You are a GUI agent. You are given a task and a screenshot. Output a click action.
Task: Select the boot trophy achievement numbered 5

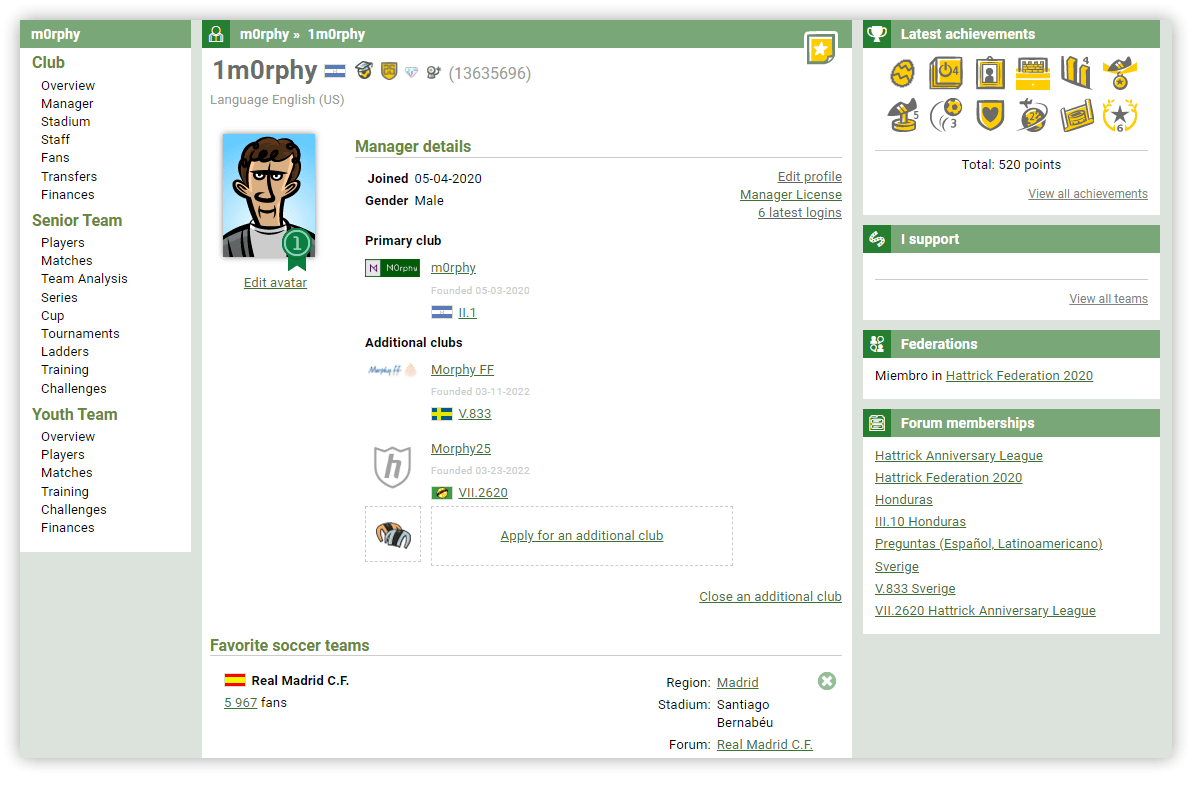pyautogui.click(x=903, y=116)
